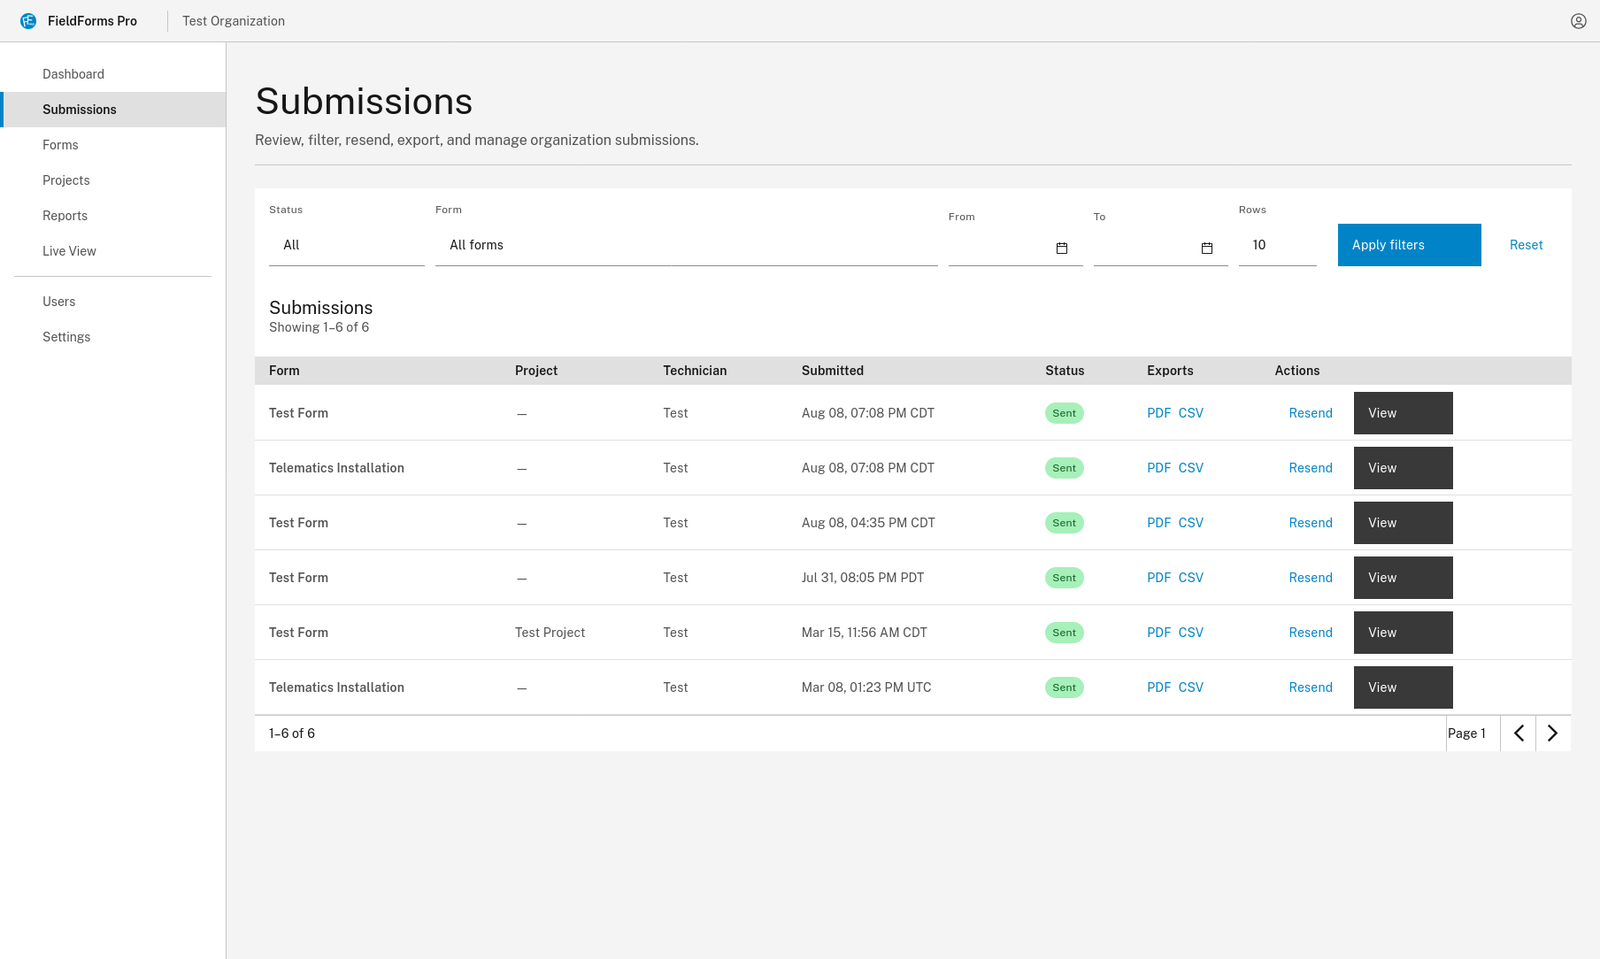The height and width of the screenshot is (959, 1600).
Task: Open the Status filter dropdown
Action: 347,245
